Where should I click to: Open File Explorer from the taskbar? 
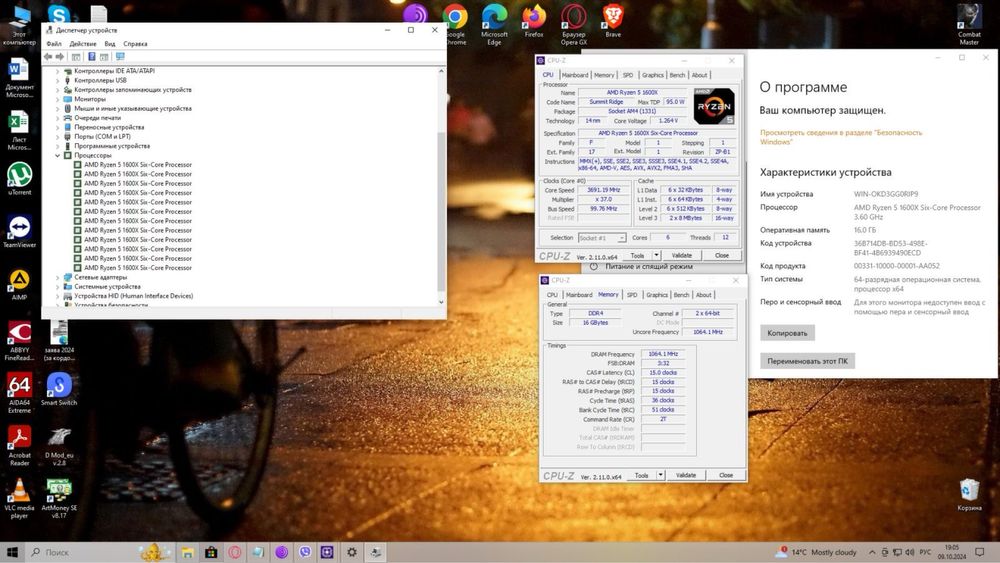tap(187, 552)
